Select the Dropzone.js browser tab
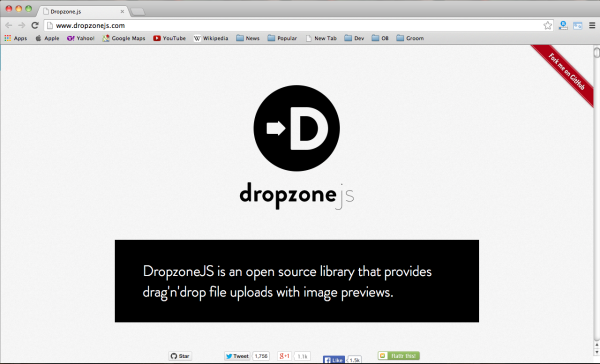 [x=82, y=11]
